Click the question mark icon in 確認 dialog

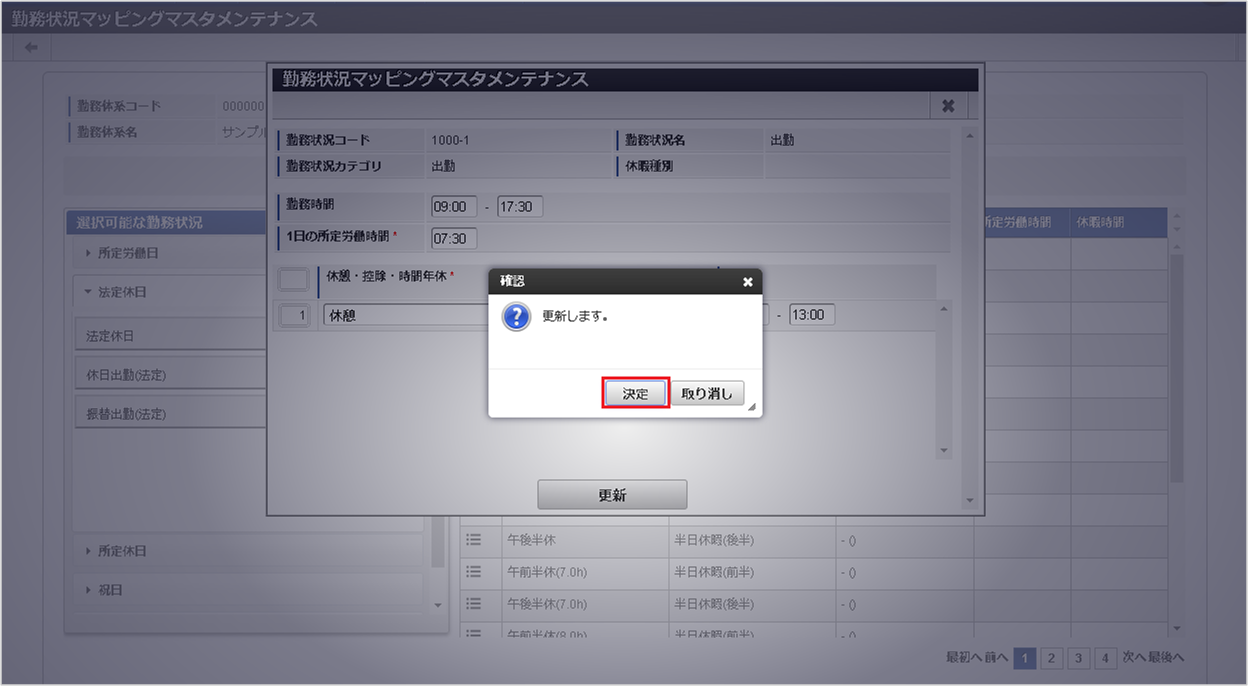pos(516,318)
